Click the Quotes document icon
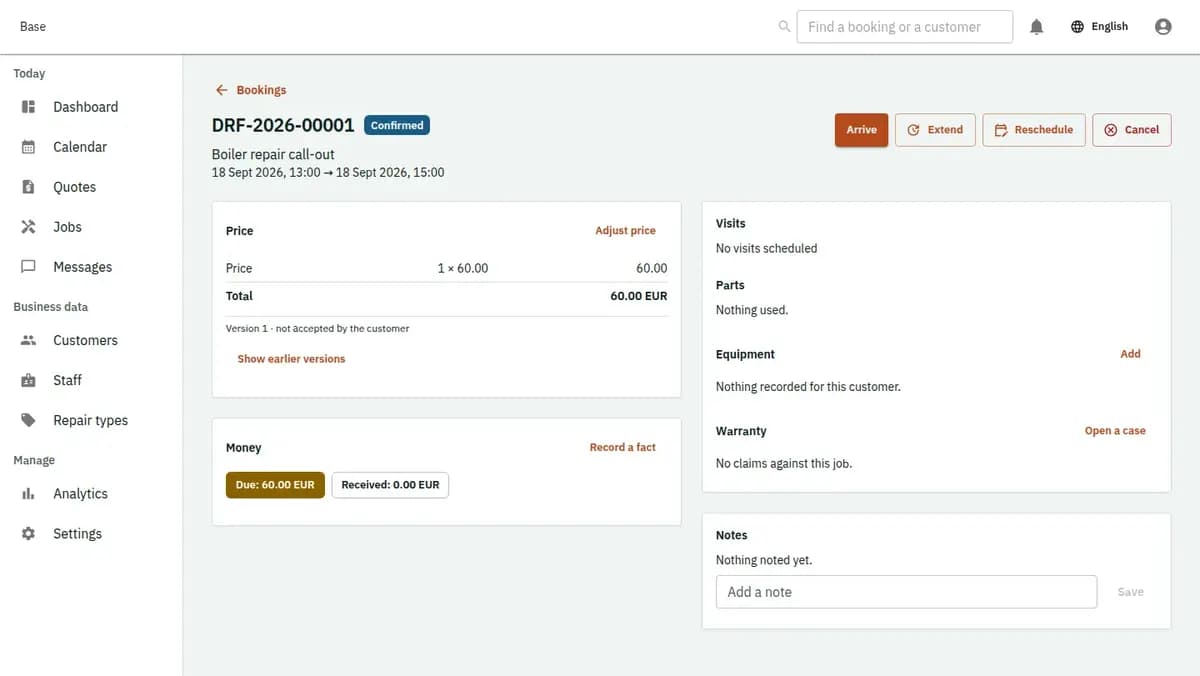 pos(29,187)
